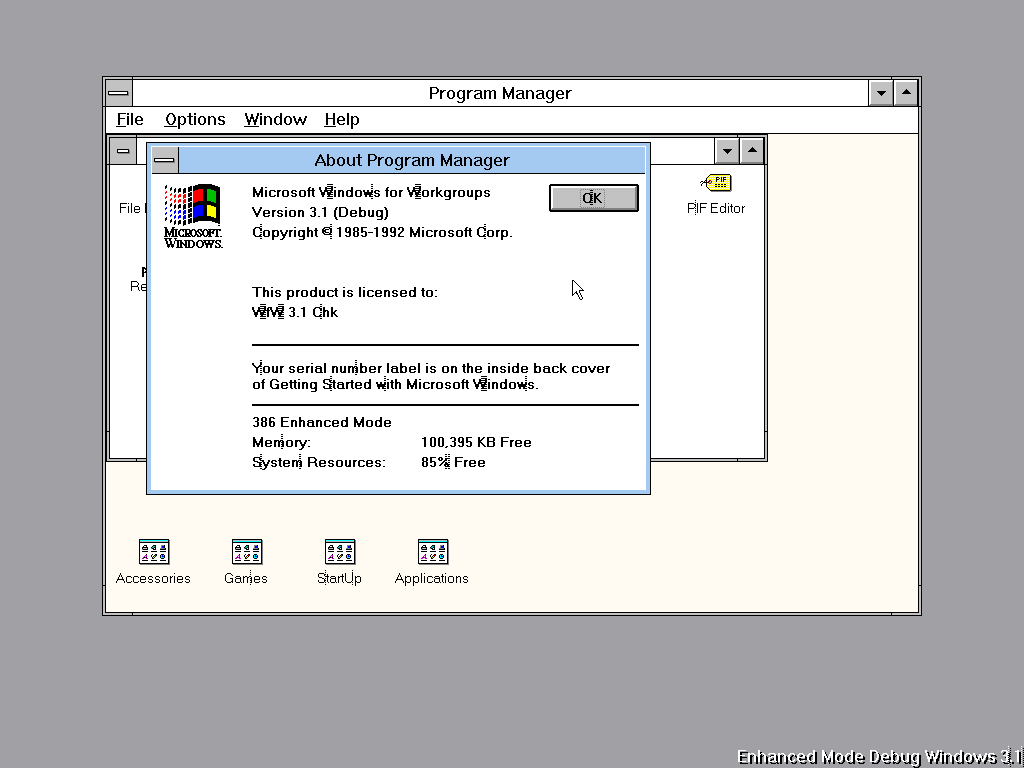Click the Program Manager title bar

[x=500, y=93]
